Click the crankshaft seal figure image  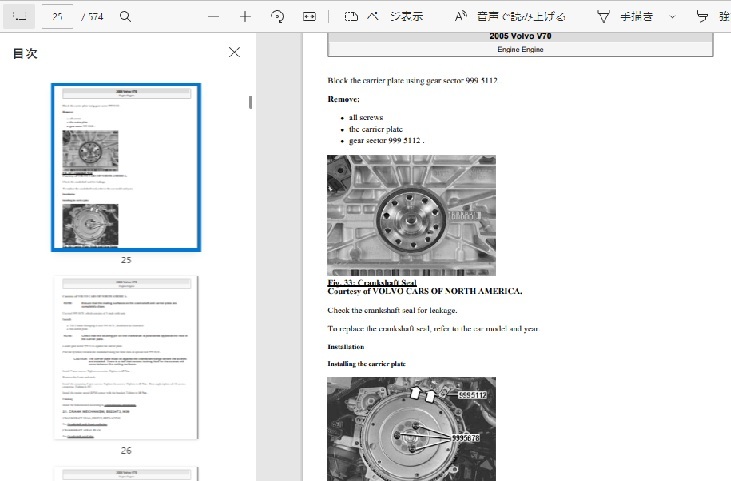(411, 215)
